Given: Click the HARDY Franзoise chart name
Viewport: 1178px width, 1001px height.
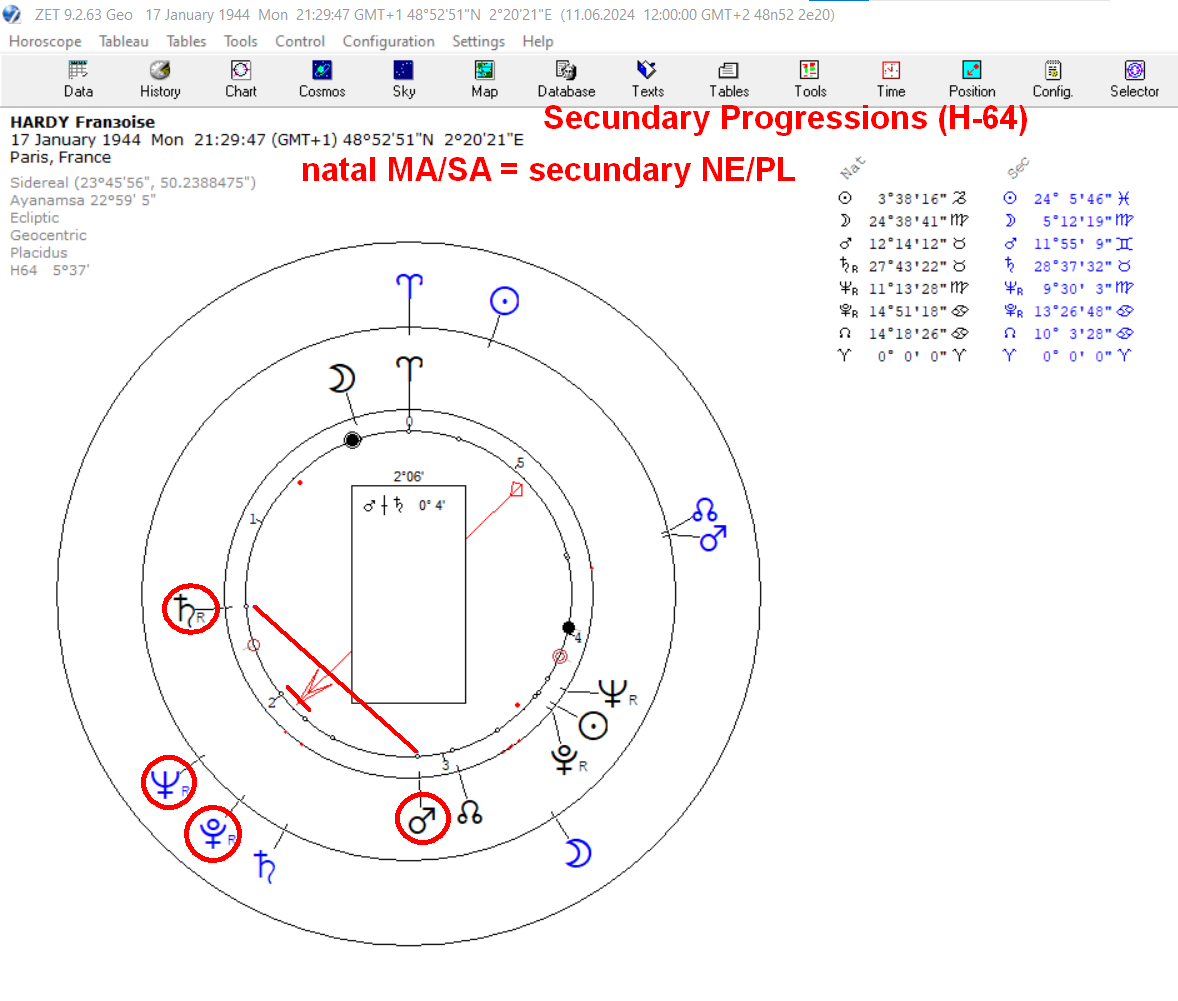Looking at the screenshot, I should [83, 122].
